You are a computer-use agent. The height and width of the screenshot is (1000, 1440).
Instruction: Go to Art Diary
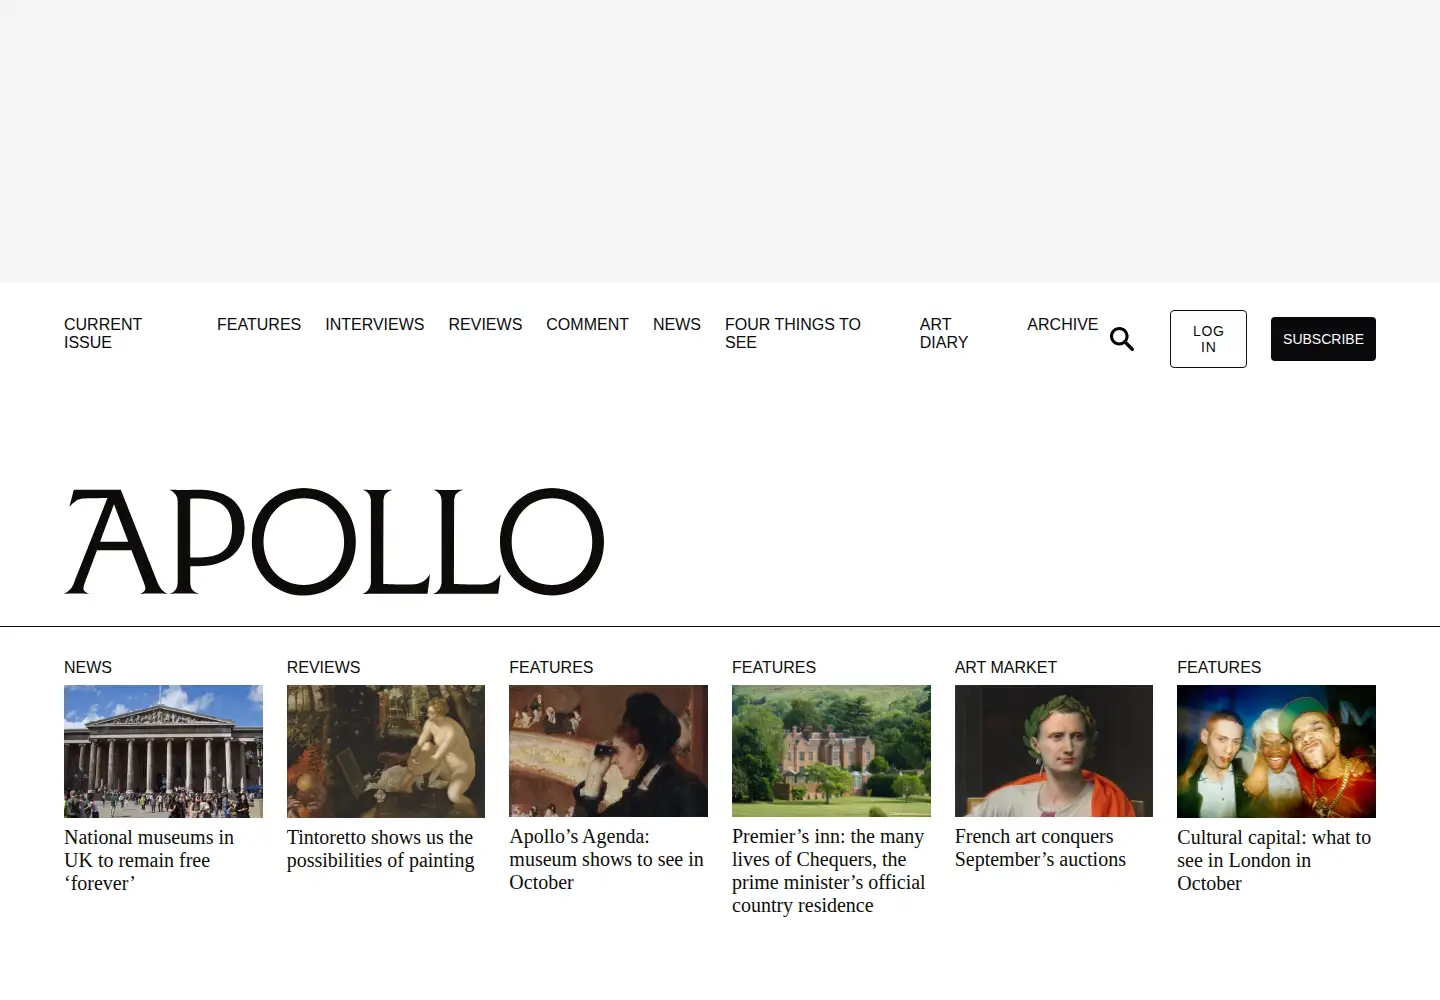[x=944, y=333]
